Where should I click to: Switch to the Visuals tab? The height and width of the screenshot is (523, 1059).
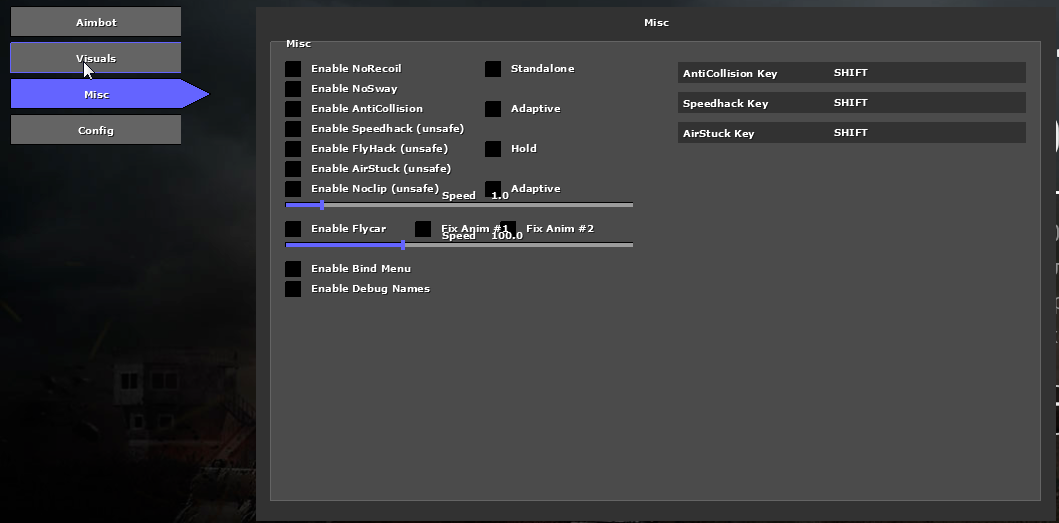pyautogui.click(x=96, y=58)
